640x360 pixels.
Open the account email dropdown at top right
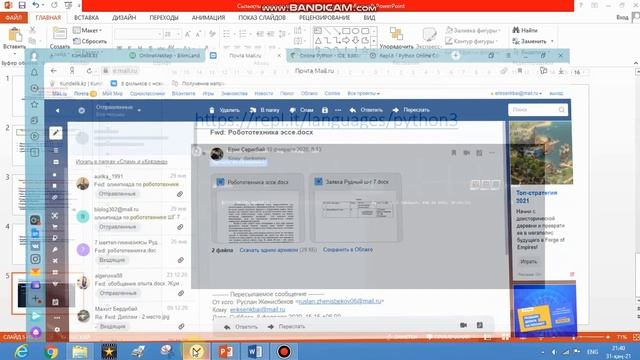[x=518, y=93]
